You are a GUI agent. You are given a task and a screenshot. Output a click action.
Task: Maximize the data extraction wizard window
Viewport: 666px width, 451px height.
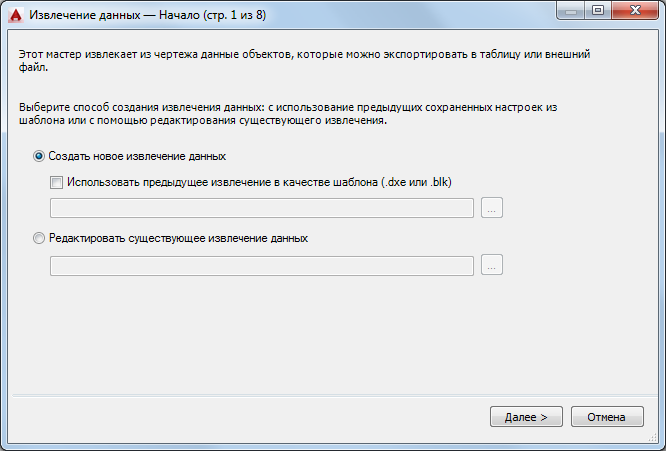[x=598, y=11]
